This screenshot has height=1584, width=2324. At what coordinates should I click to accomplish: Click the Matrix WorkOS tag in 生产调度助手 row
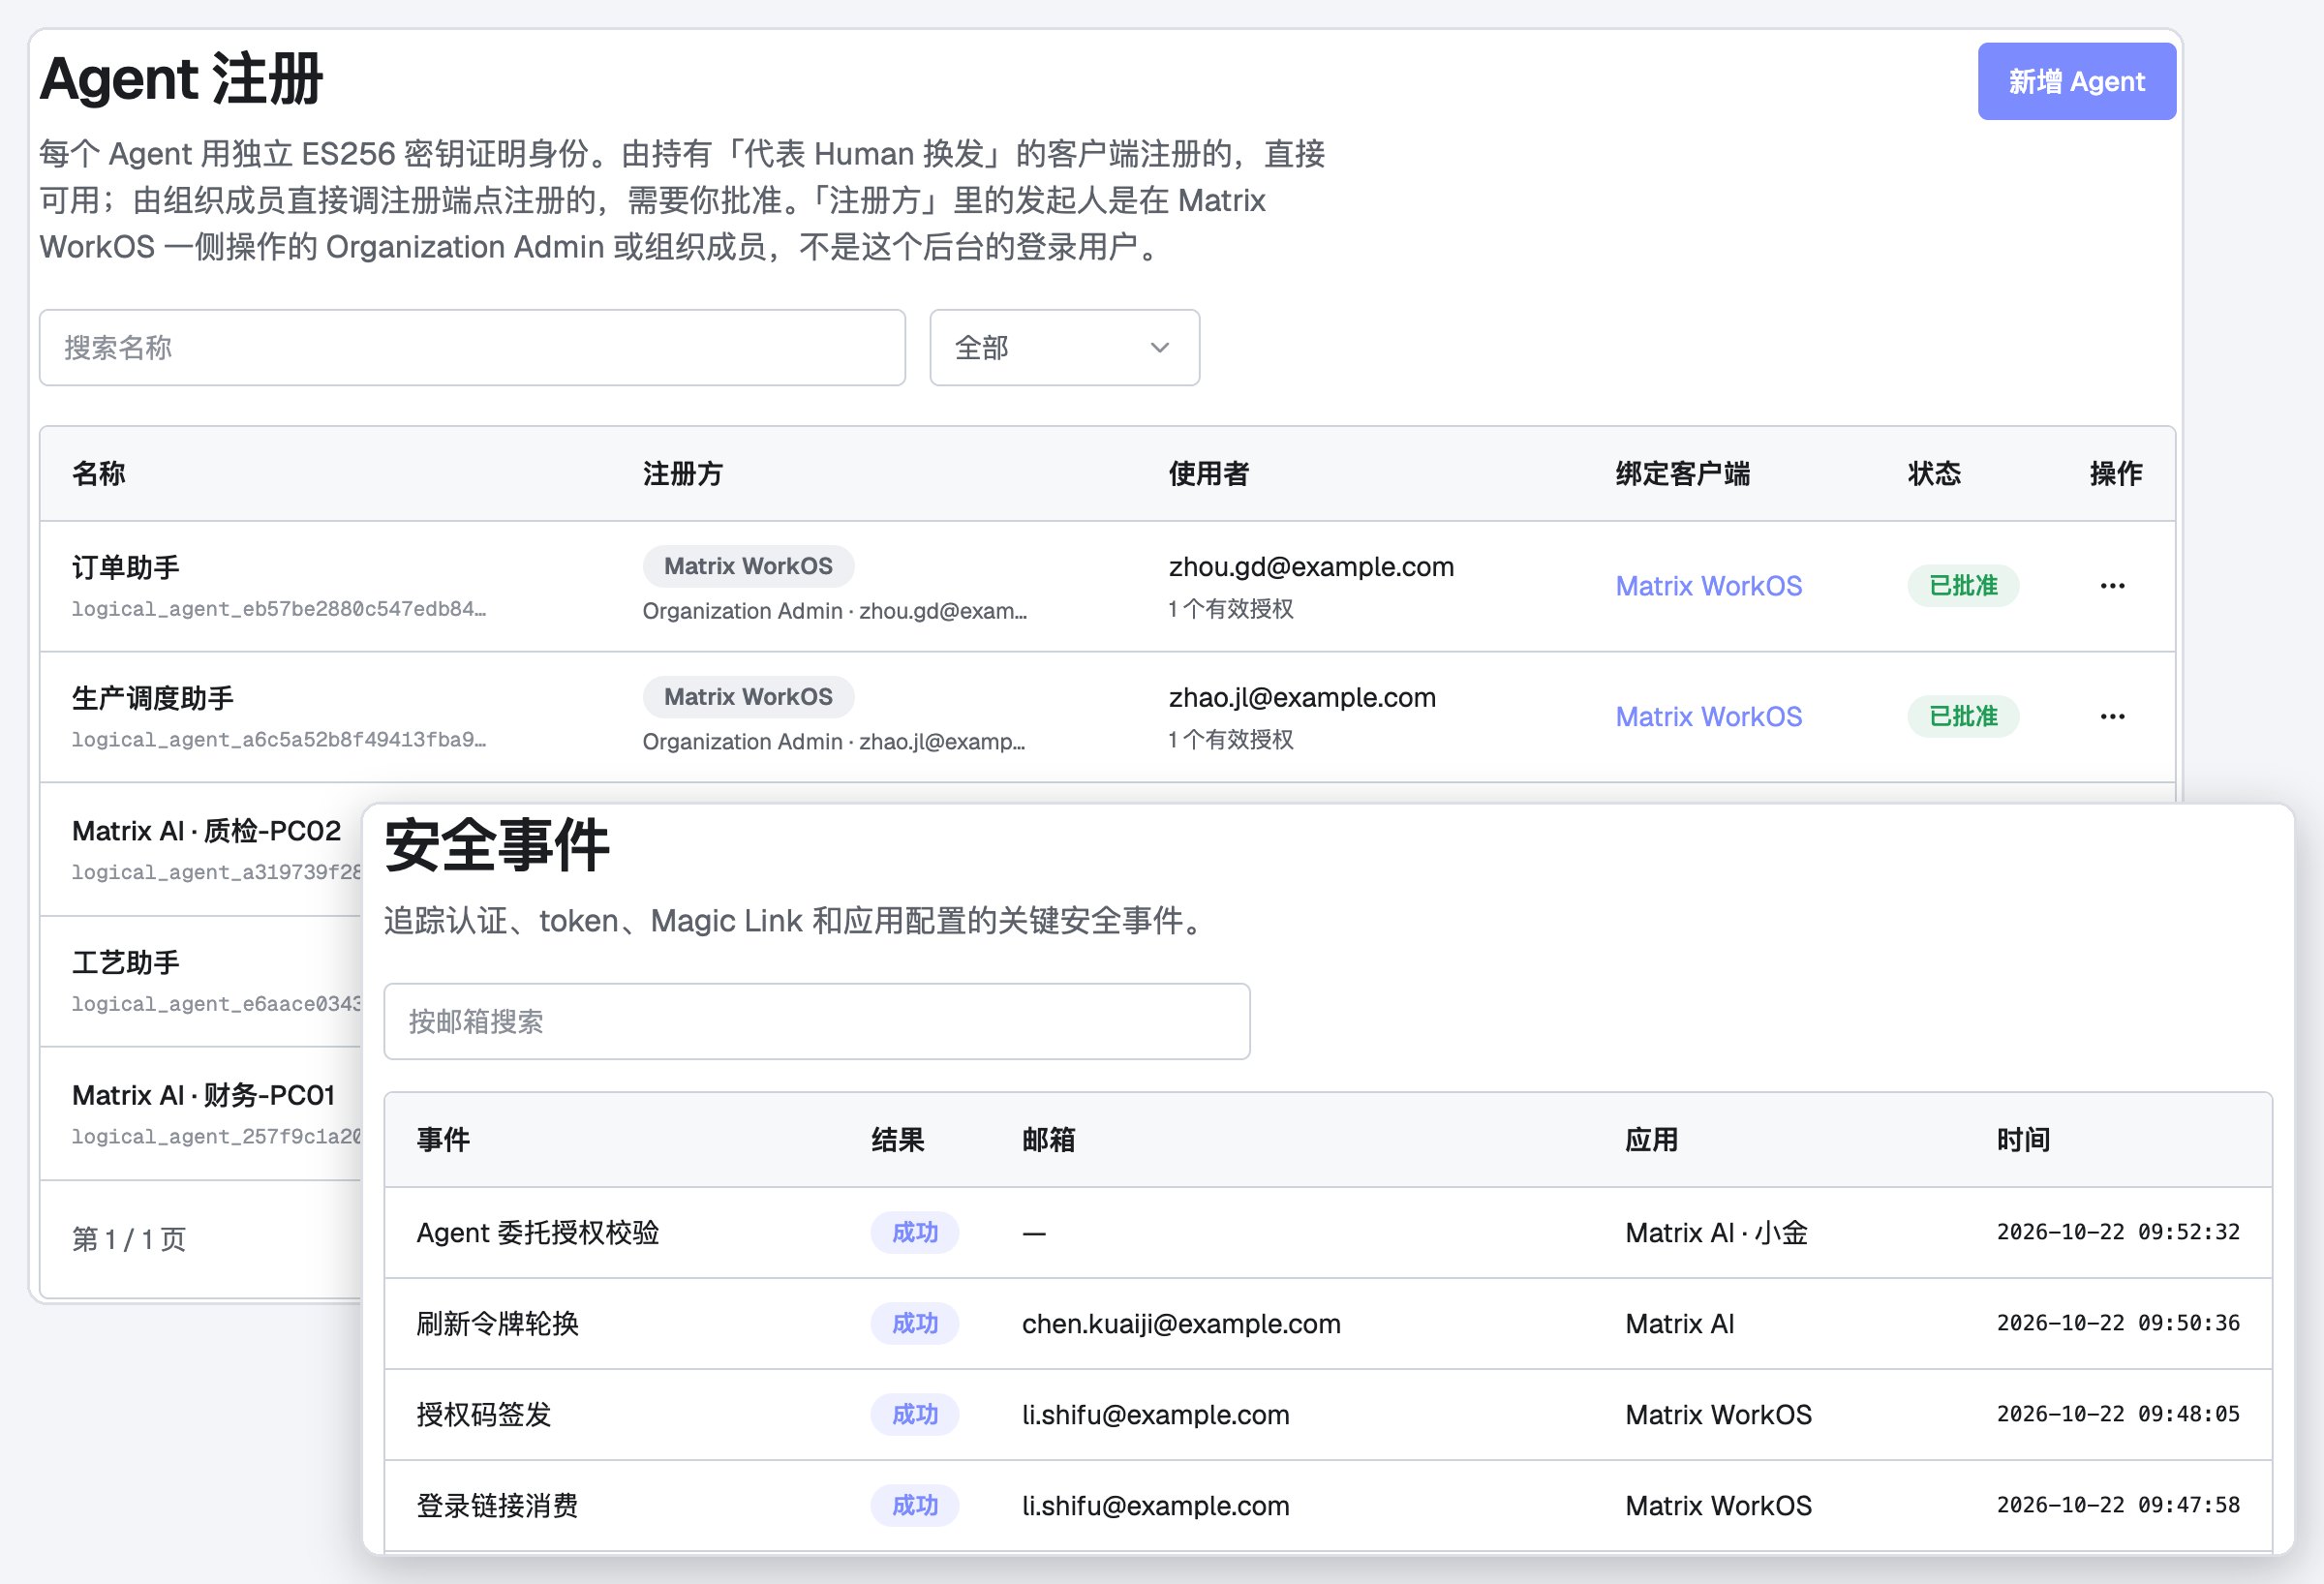click(x=748, y=697)
